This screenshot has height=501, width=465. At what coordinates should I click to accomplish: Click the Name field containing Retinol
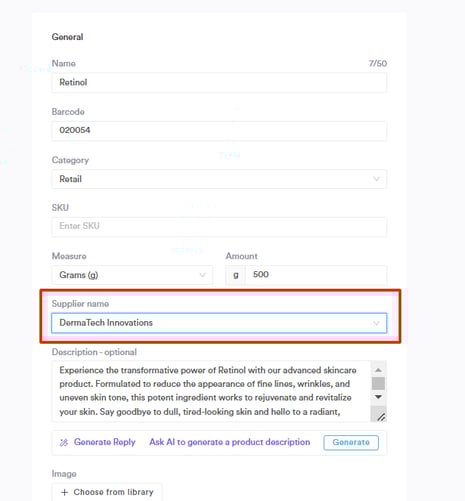[x=219, y=82]
